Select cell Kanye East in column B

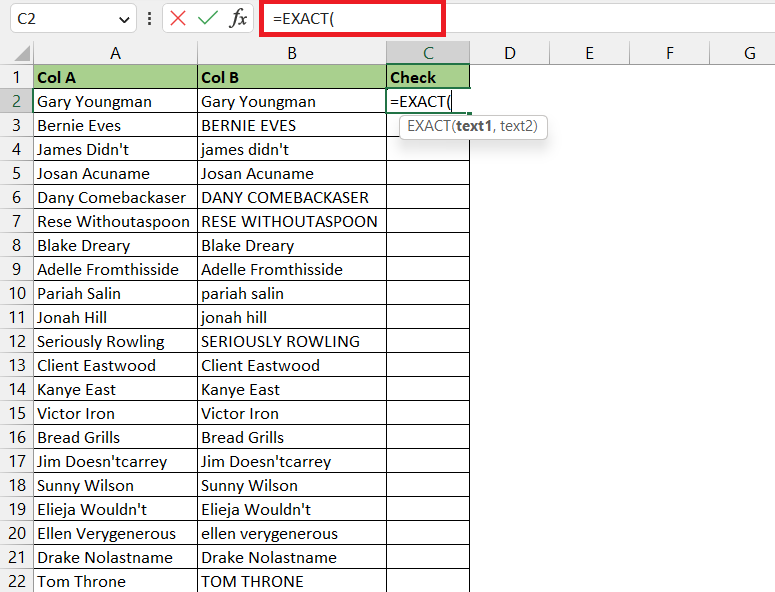pos(292,389)
